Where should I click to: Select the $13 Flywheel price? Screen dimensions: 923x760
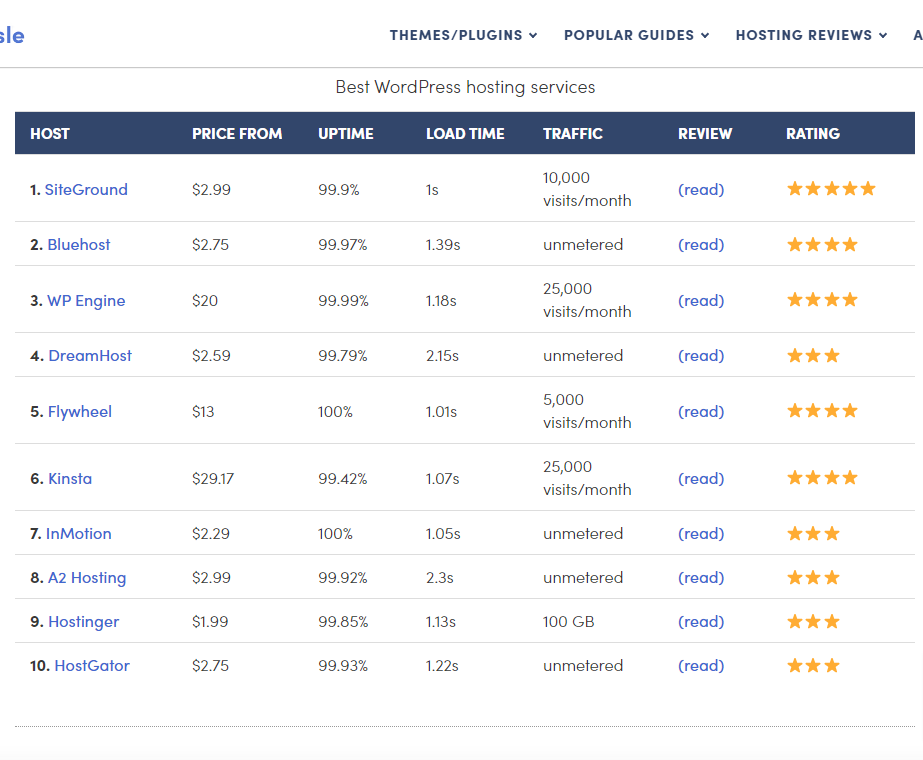pyautogui.click(x=203, y=412)
